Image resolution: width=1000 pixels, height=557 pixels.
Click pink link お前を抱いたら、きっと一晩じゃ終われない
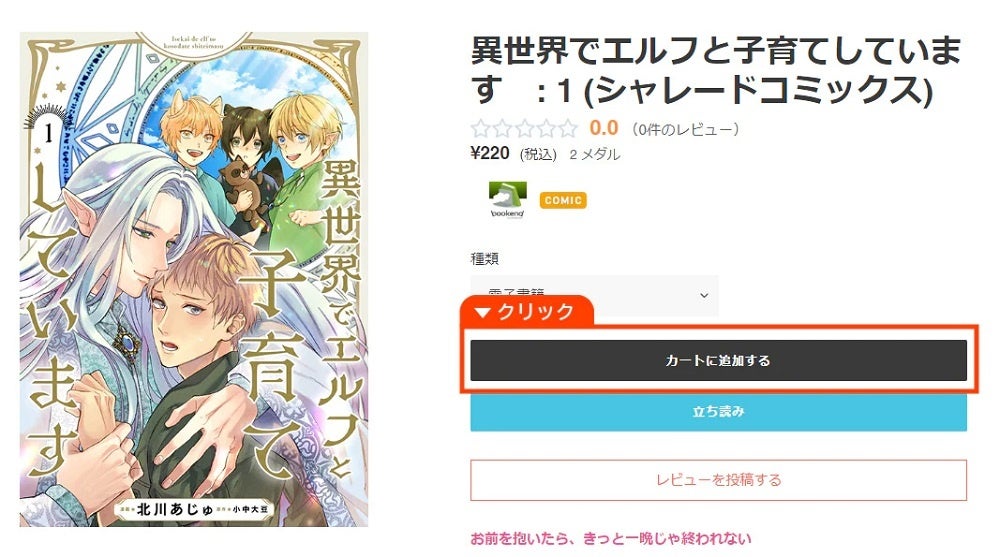pos(610,538)
